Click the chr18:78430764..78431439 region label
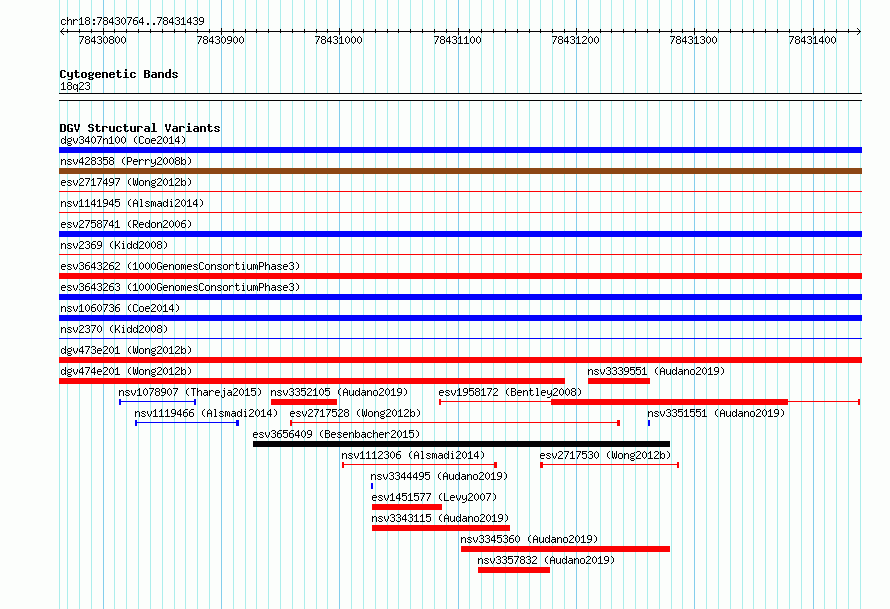Screen dimensions: 890x609 pyautogui.click(x=132, y=21)
